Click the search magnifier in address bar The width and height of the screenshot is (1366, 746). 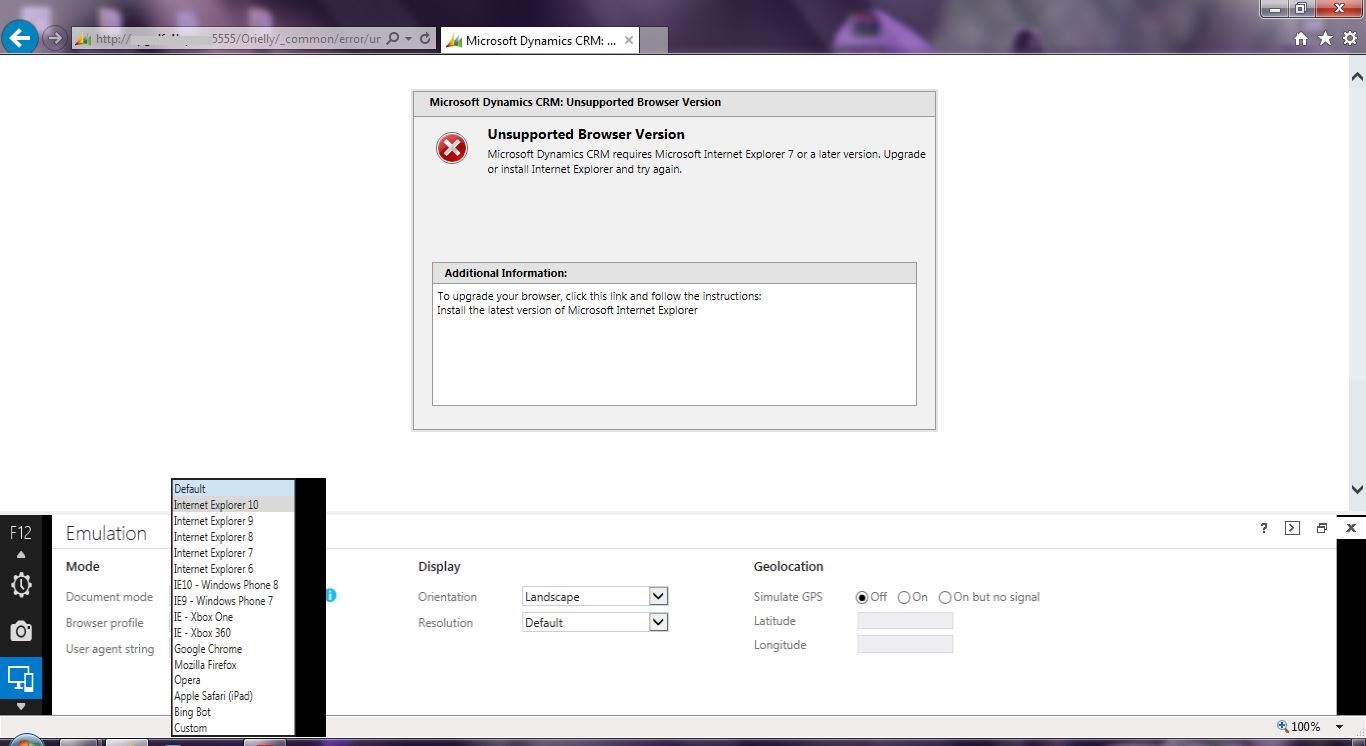(392, 39)
